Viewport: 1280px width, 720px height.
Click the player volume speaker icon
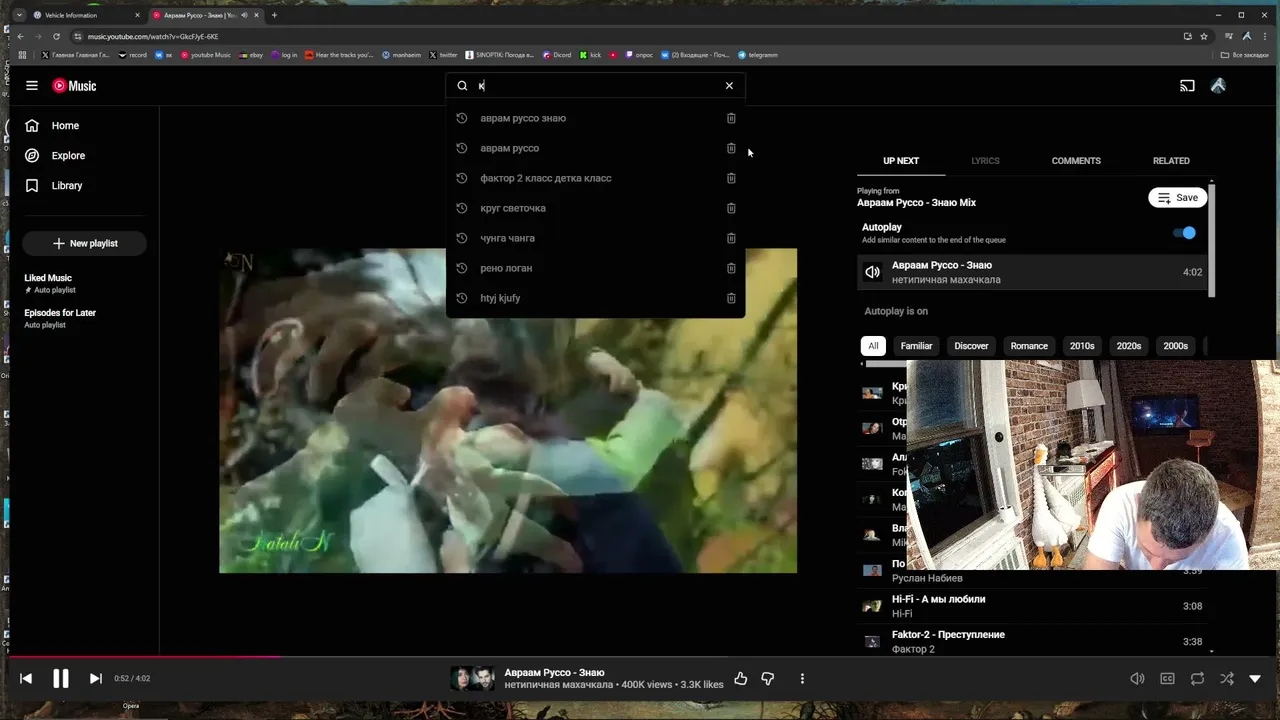pyautogui.click(x=1137, y=679)
